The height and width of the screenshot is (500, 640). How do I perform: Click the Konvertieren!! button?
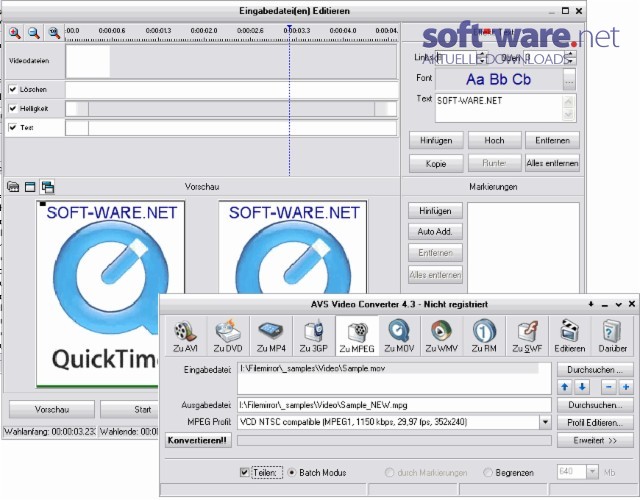(198, 440)
